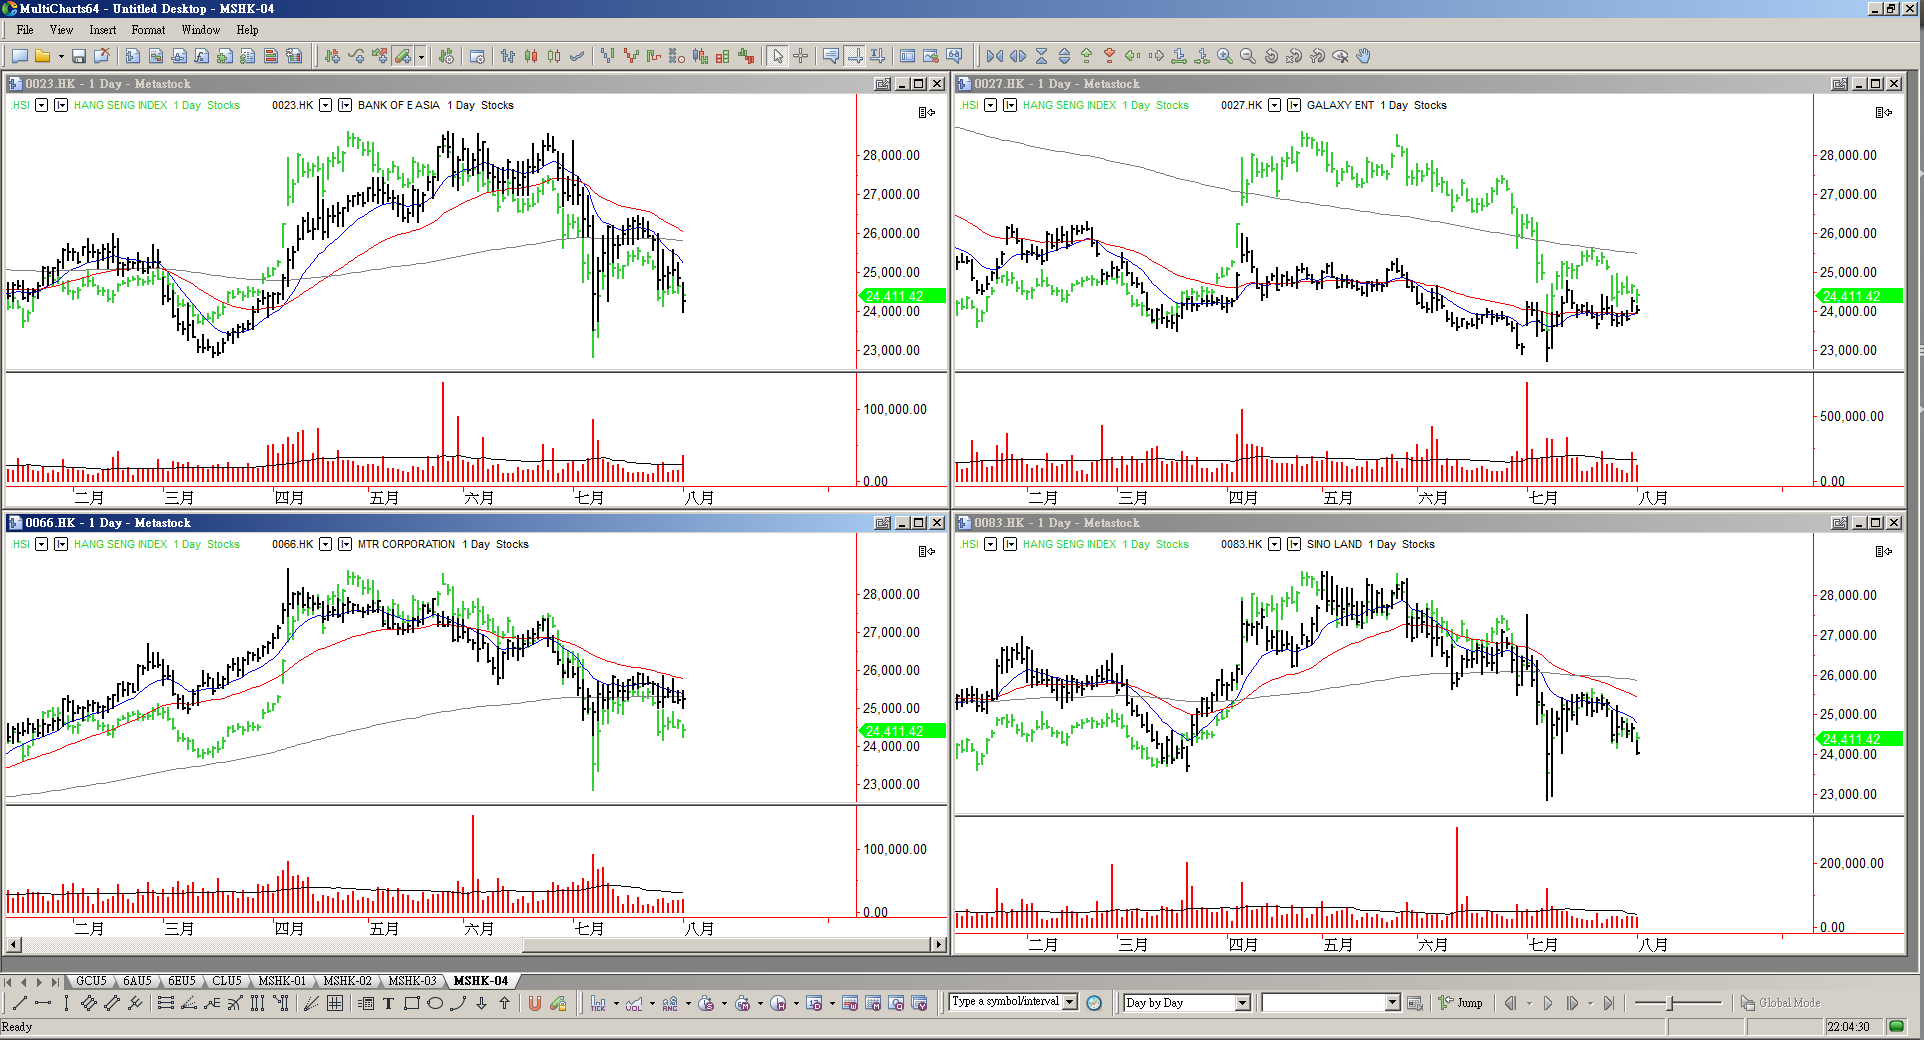Select the magnifier Zoom In tool
The image size is (1924, 1057).
pyautogui.click(x=1225, y=57)
